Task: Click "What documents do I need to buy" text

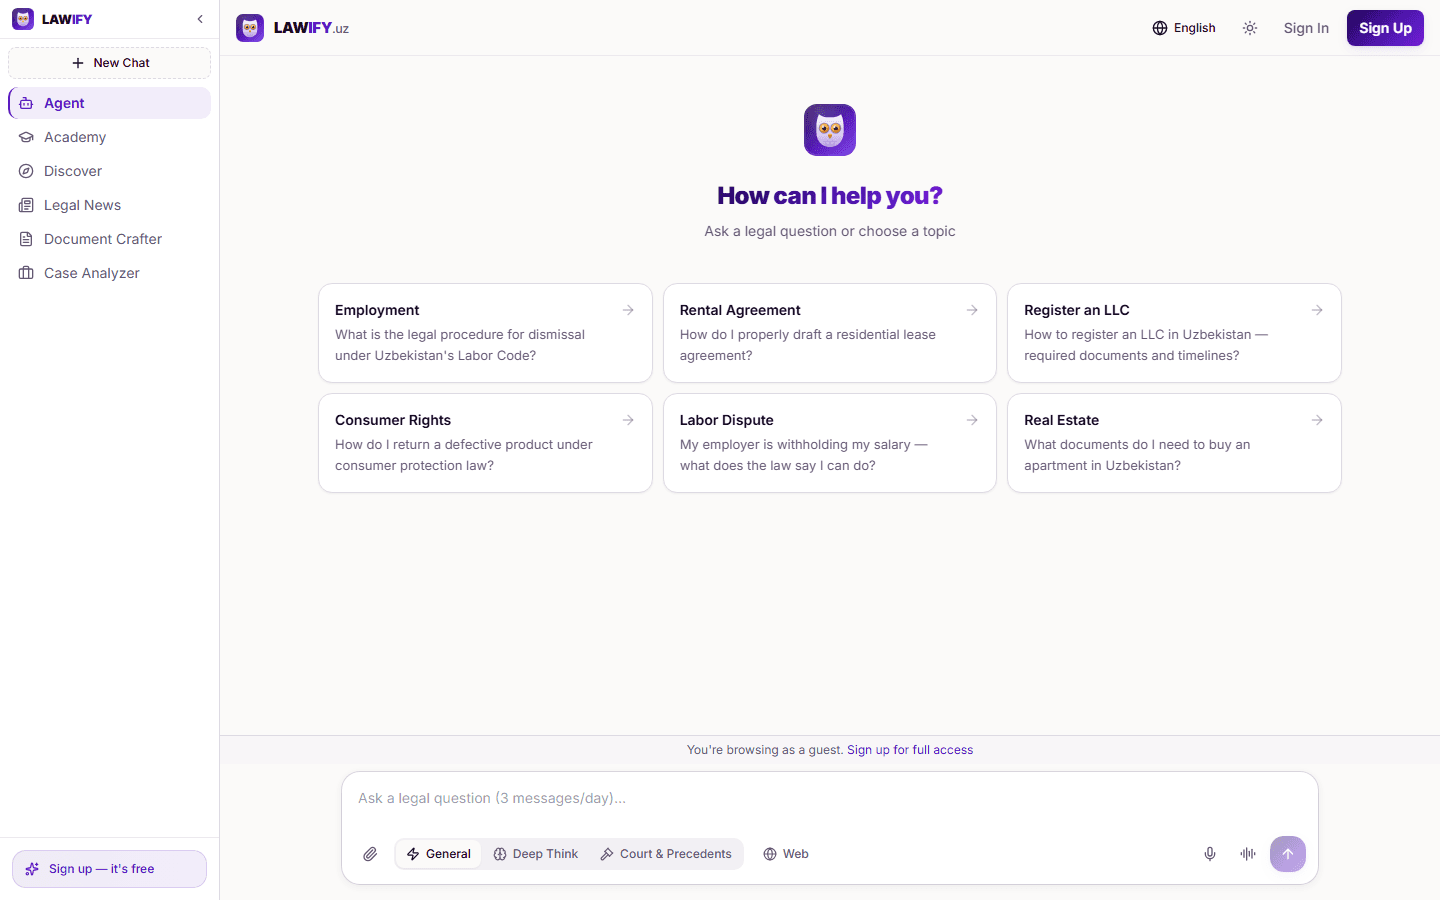Action: (1127, 445)
